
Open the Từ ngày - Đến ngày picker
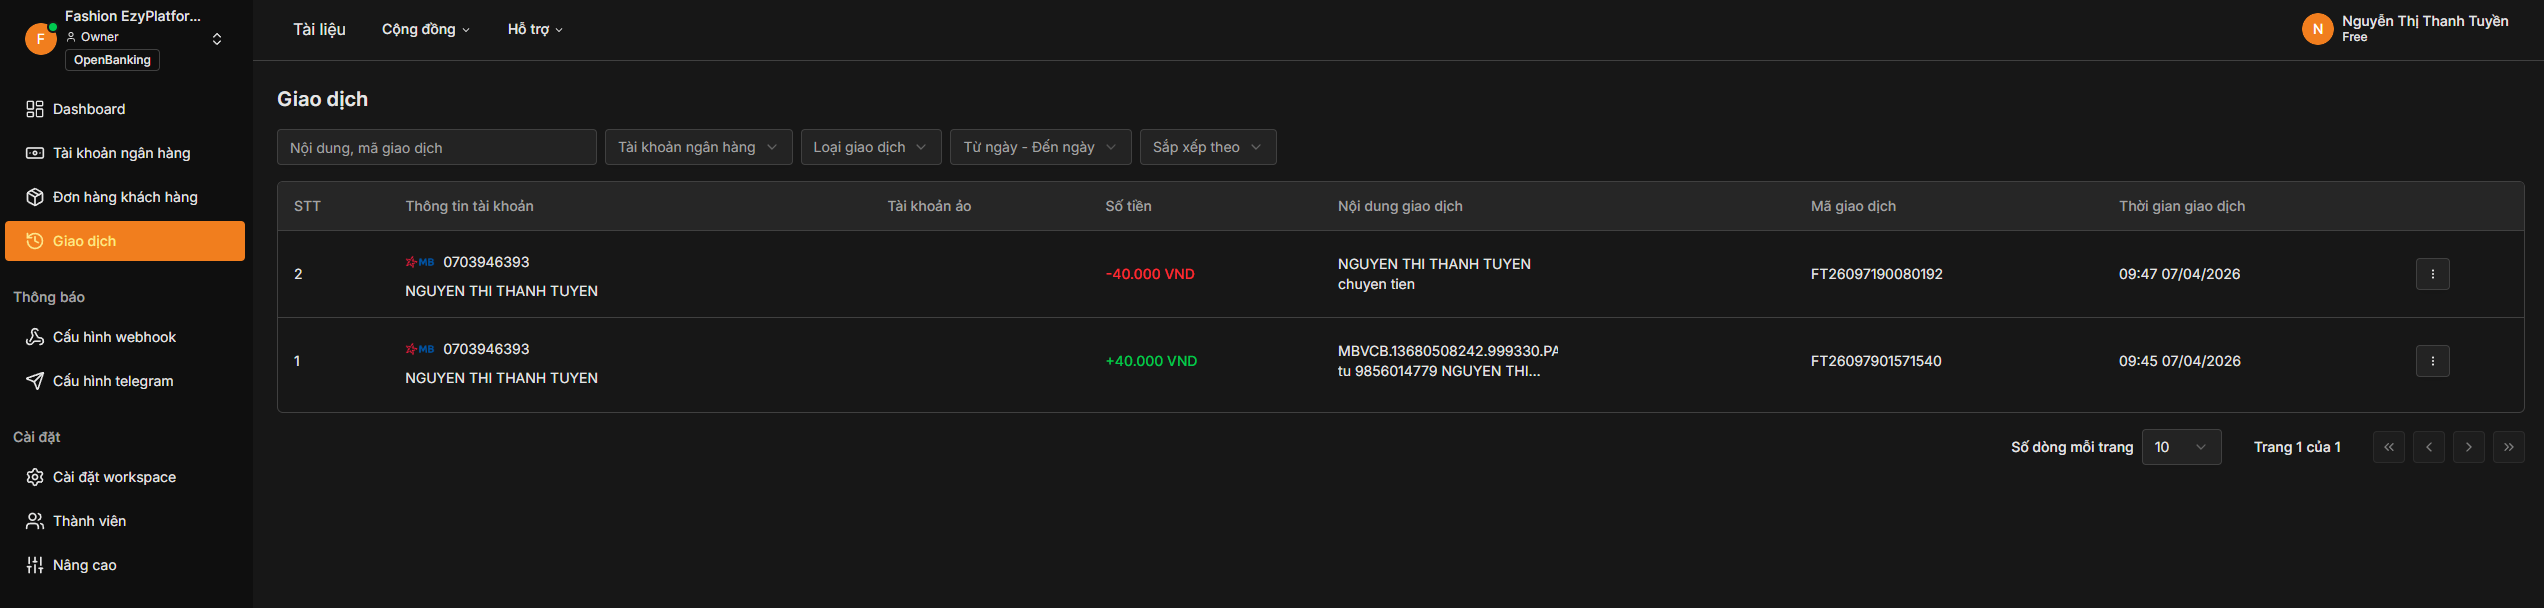coord(1040,147)
